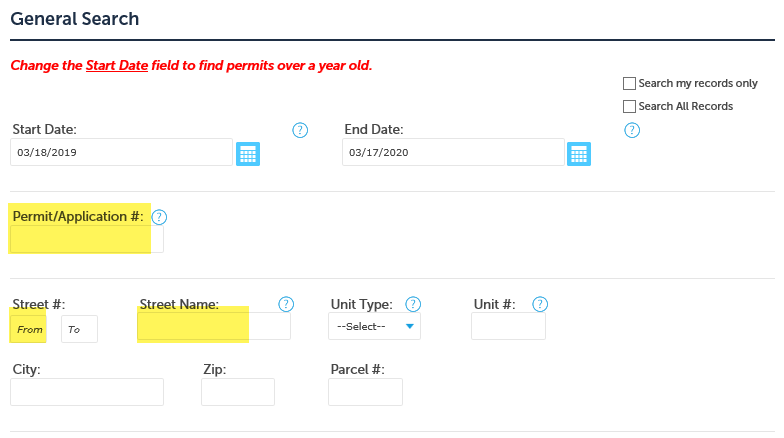Screen dimensions: 784x438
Task: Click the Start Date text field
Action: pyautogui.click(x=121, y=153)
